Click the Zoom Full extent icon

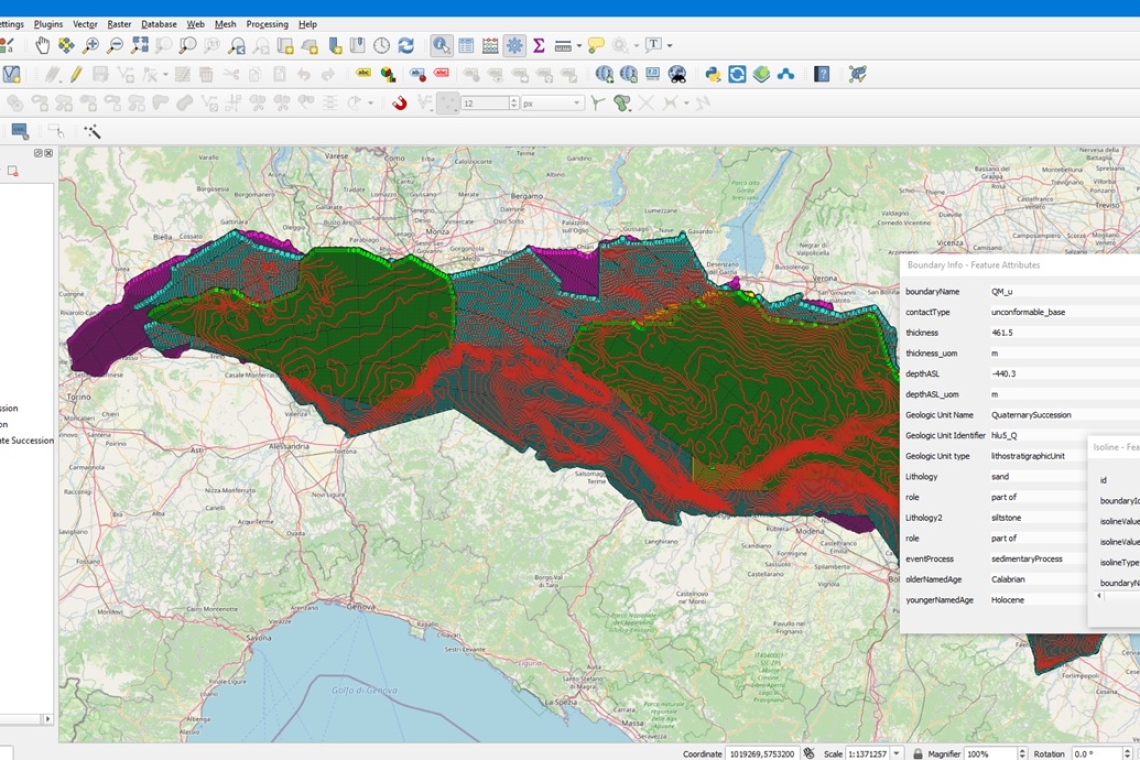click(140, 46)
